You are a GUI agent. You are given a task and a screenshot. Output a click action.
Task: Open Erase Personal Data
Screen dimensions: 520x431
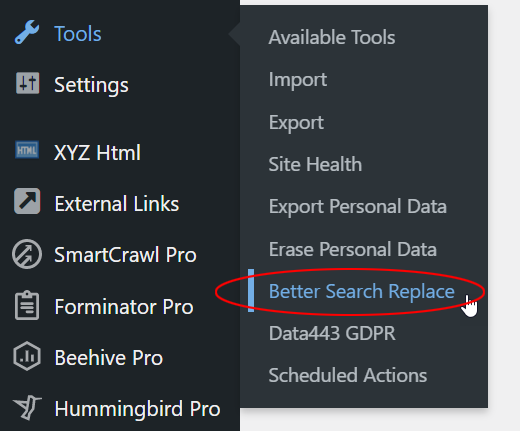tap(353, 249)
